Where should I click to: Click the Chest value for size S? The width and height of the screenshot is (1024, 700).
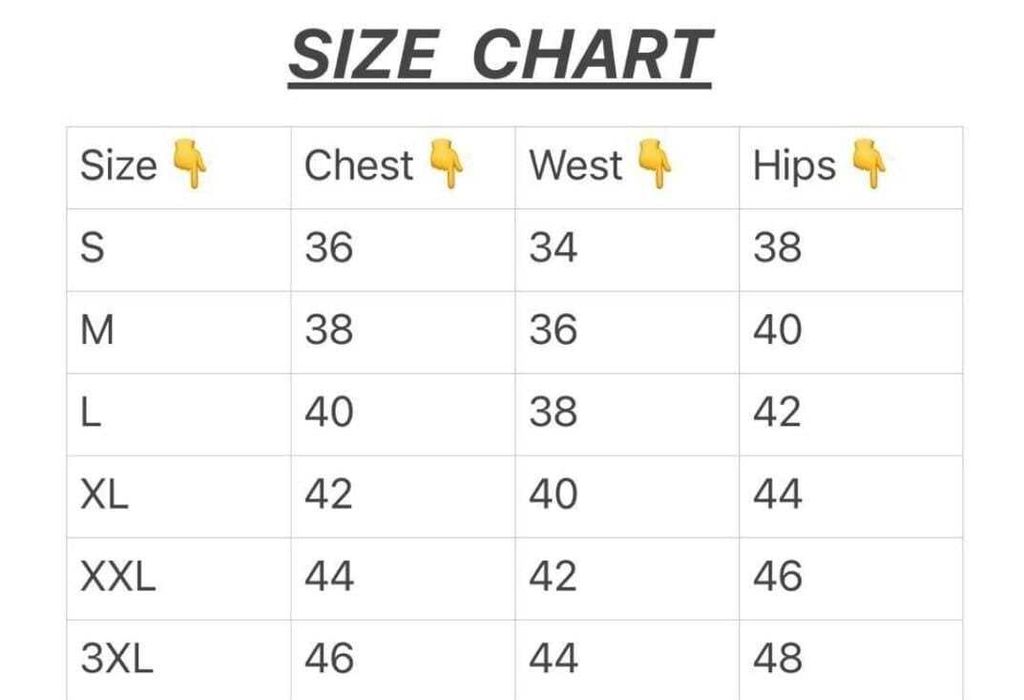coord(329,247)
